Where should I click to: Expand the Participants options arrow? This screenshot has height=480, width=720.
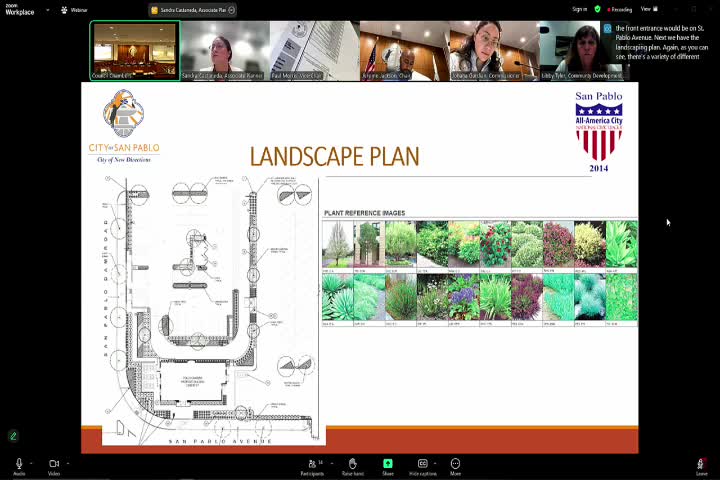[332, 463]
